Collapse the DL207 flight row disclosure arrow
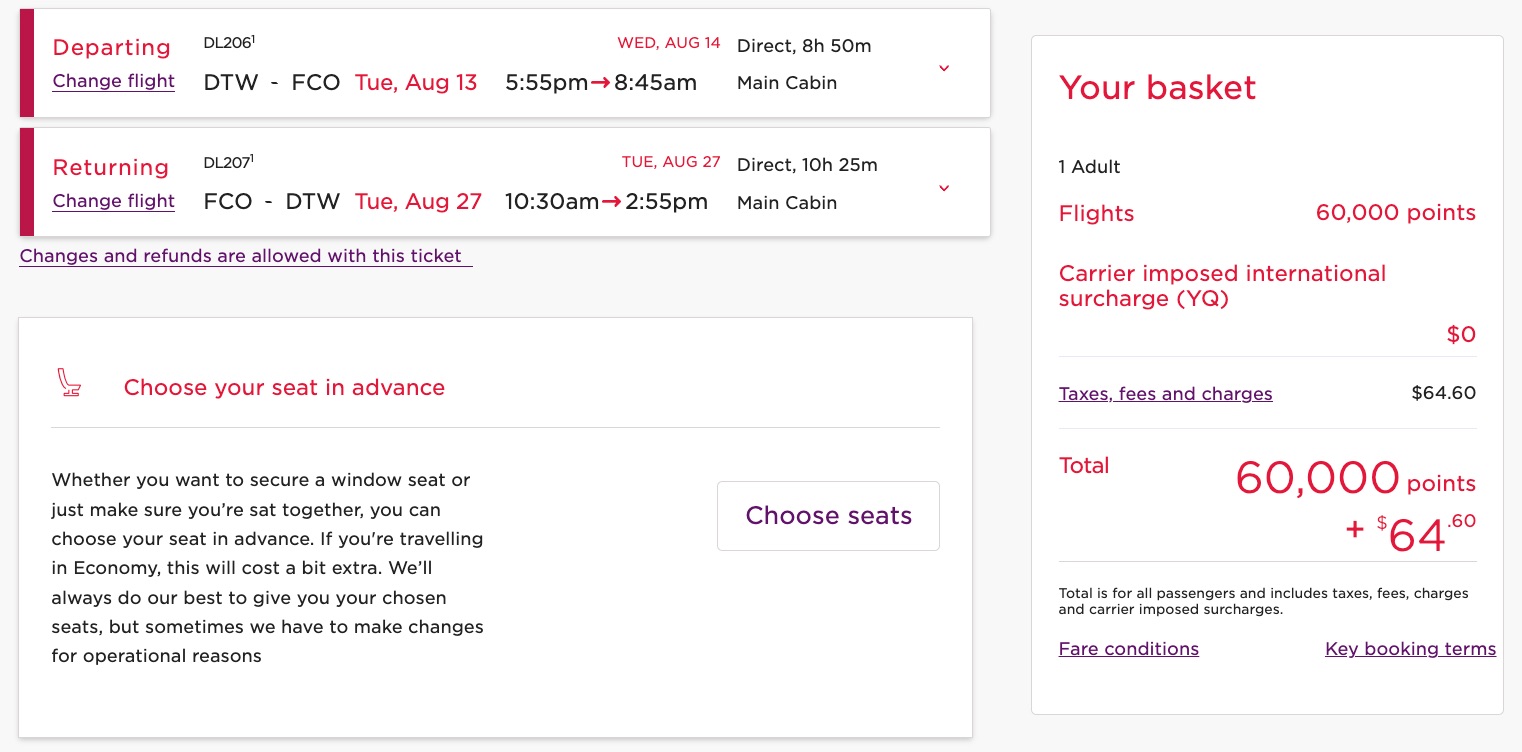Image resolution: width=1522 pixels, height=752 pixels. 943,188
